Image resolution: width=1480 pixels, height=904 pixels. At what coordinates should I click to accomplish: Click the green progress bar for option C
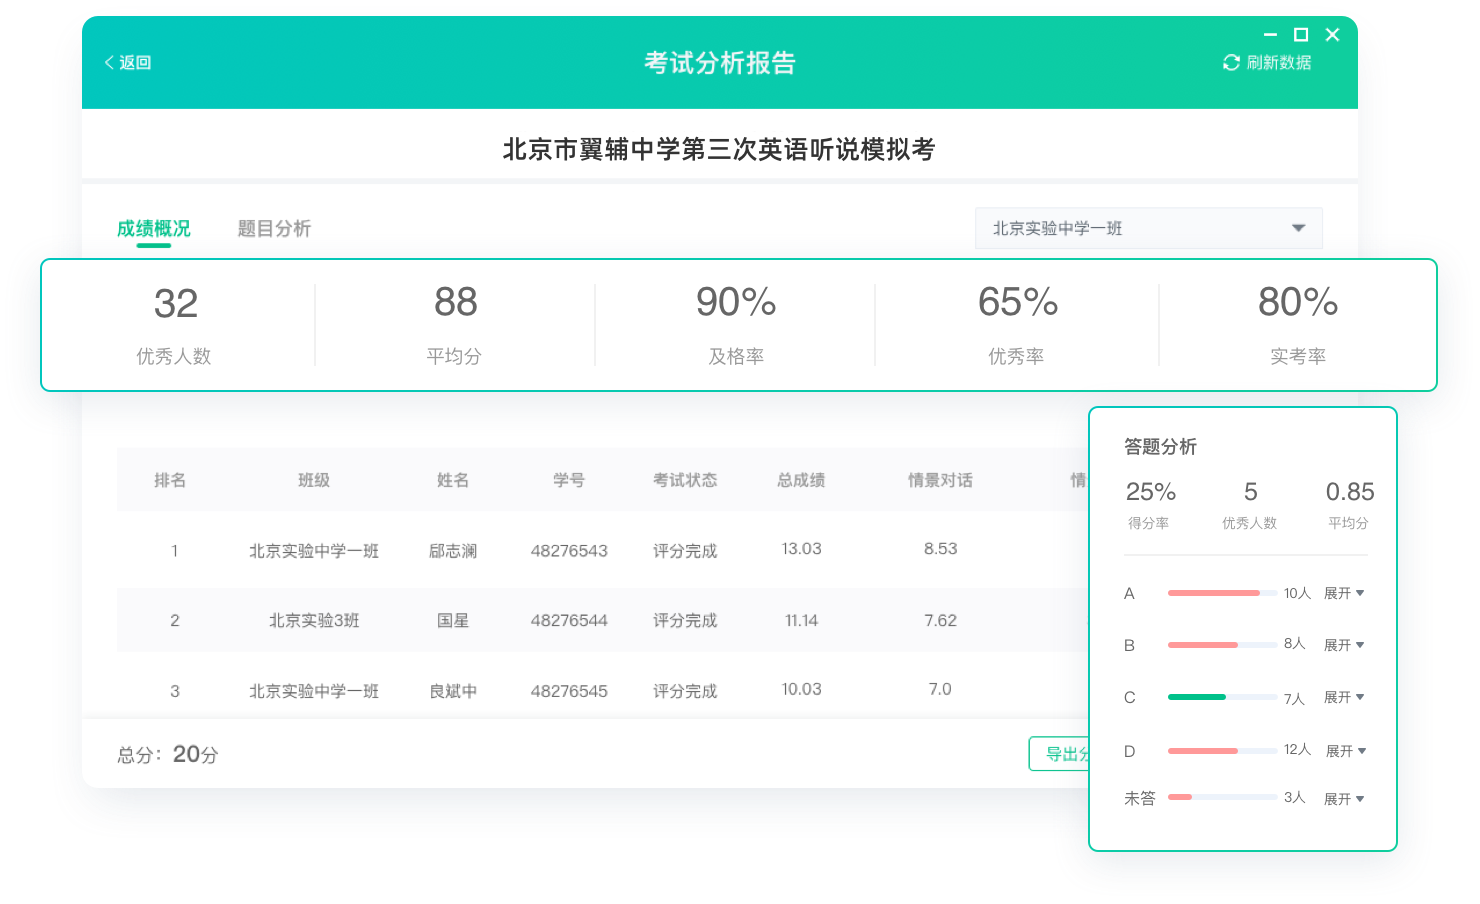coord(1197,697)
